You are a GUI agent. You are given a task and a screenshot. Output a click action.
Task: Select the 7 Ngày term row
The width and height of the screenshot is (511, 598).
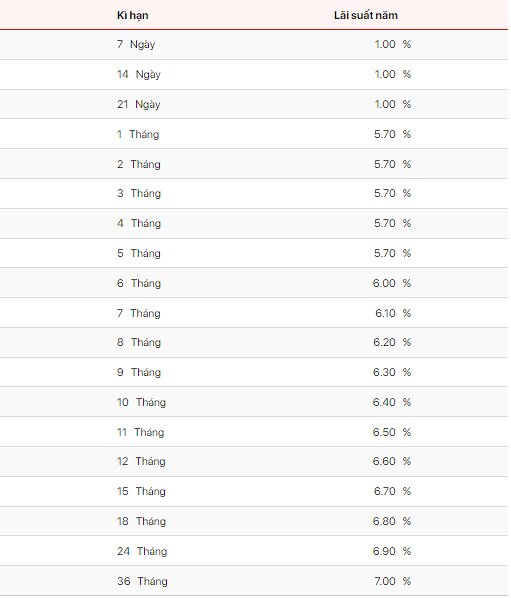point(254,45)
